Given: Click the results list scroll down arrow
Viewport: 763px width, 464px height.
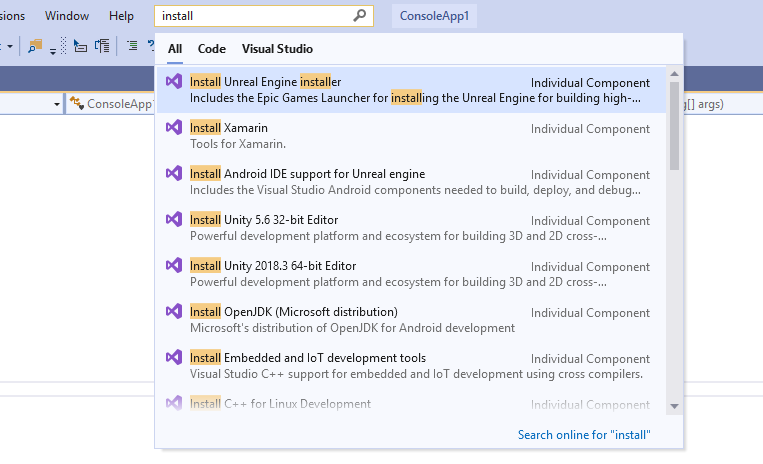Looking at the screenshot, I should 674,406.
